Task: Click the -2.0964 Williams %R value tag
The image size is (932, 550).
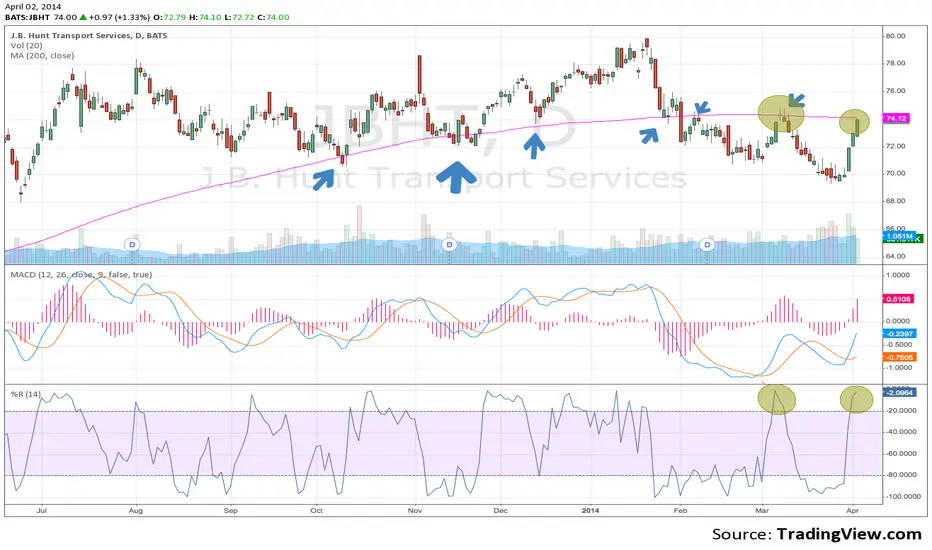Action: pos(899,392)
